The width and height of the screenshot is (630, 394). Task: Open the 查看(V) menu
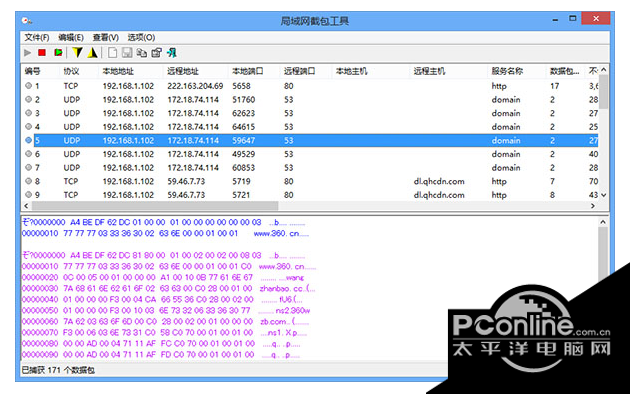click(106, 37)
